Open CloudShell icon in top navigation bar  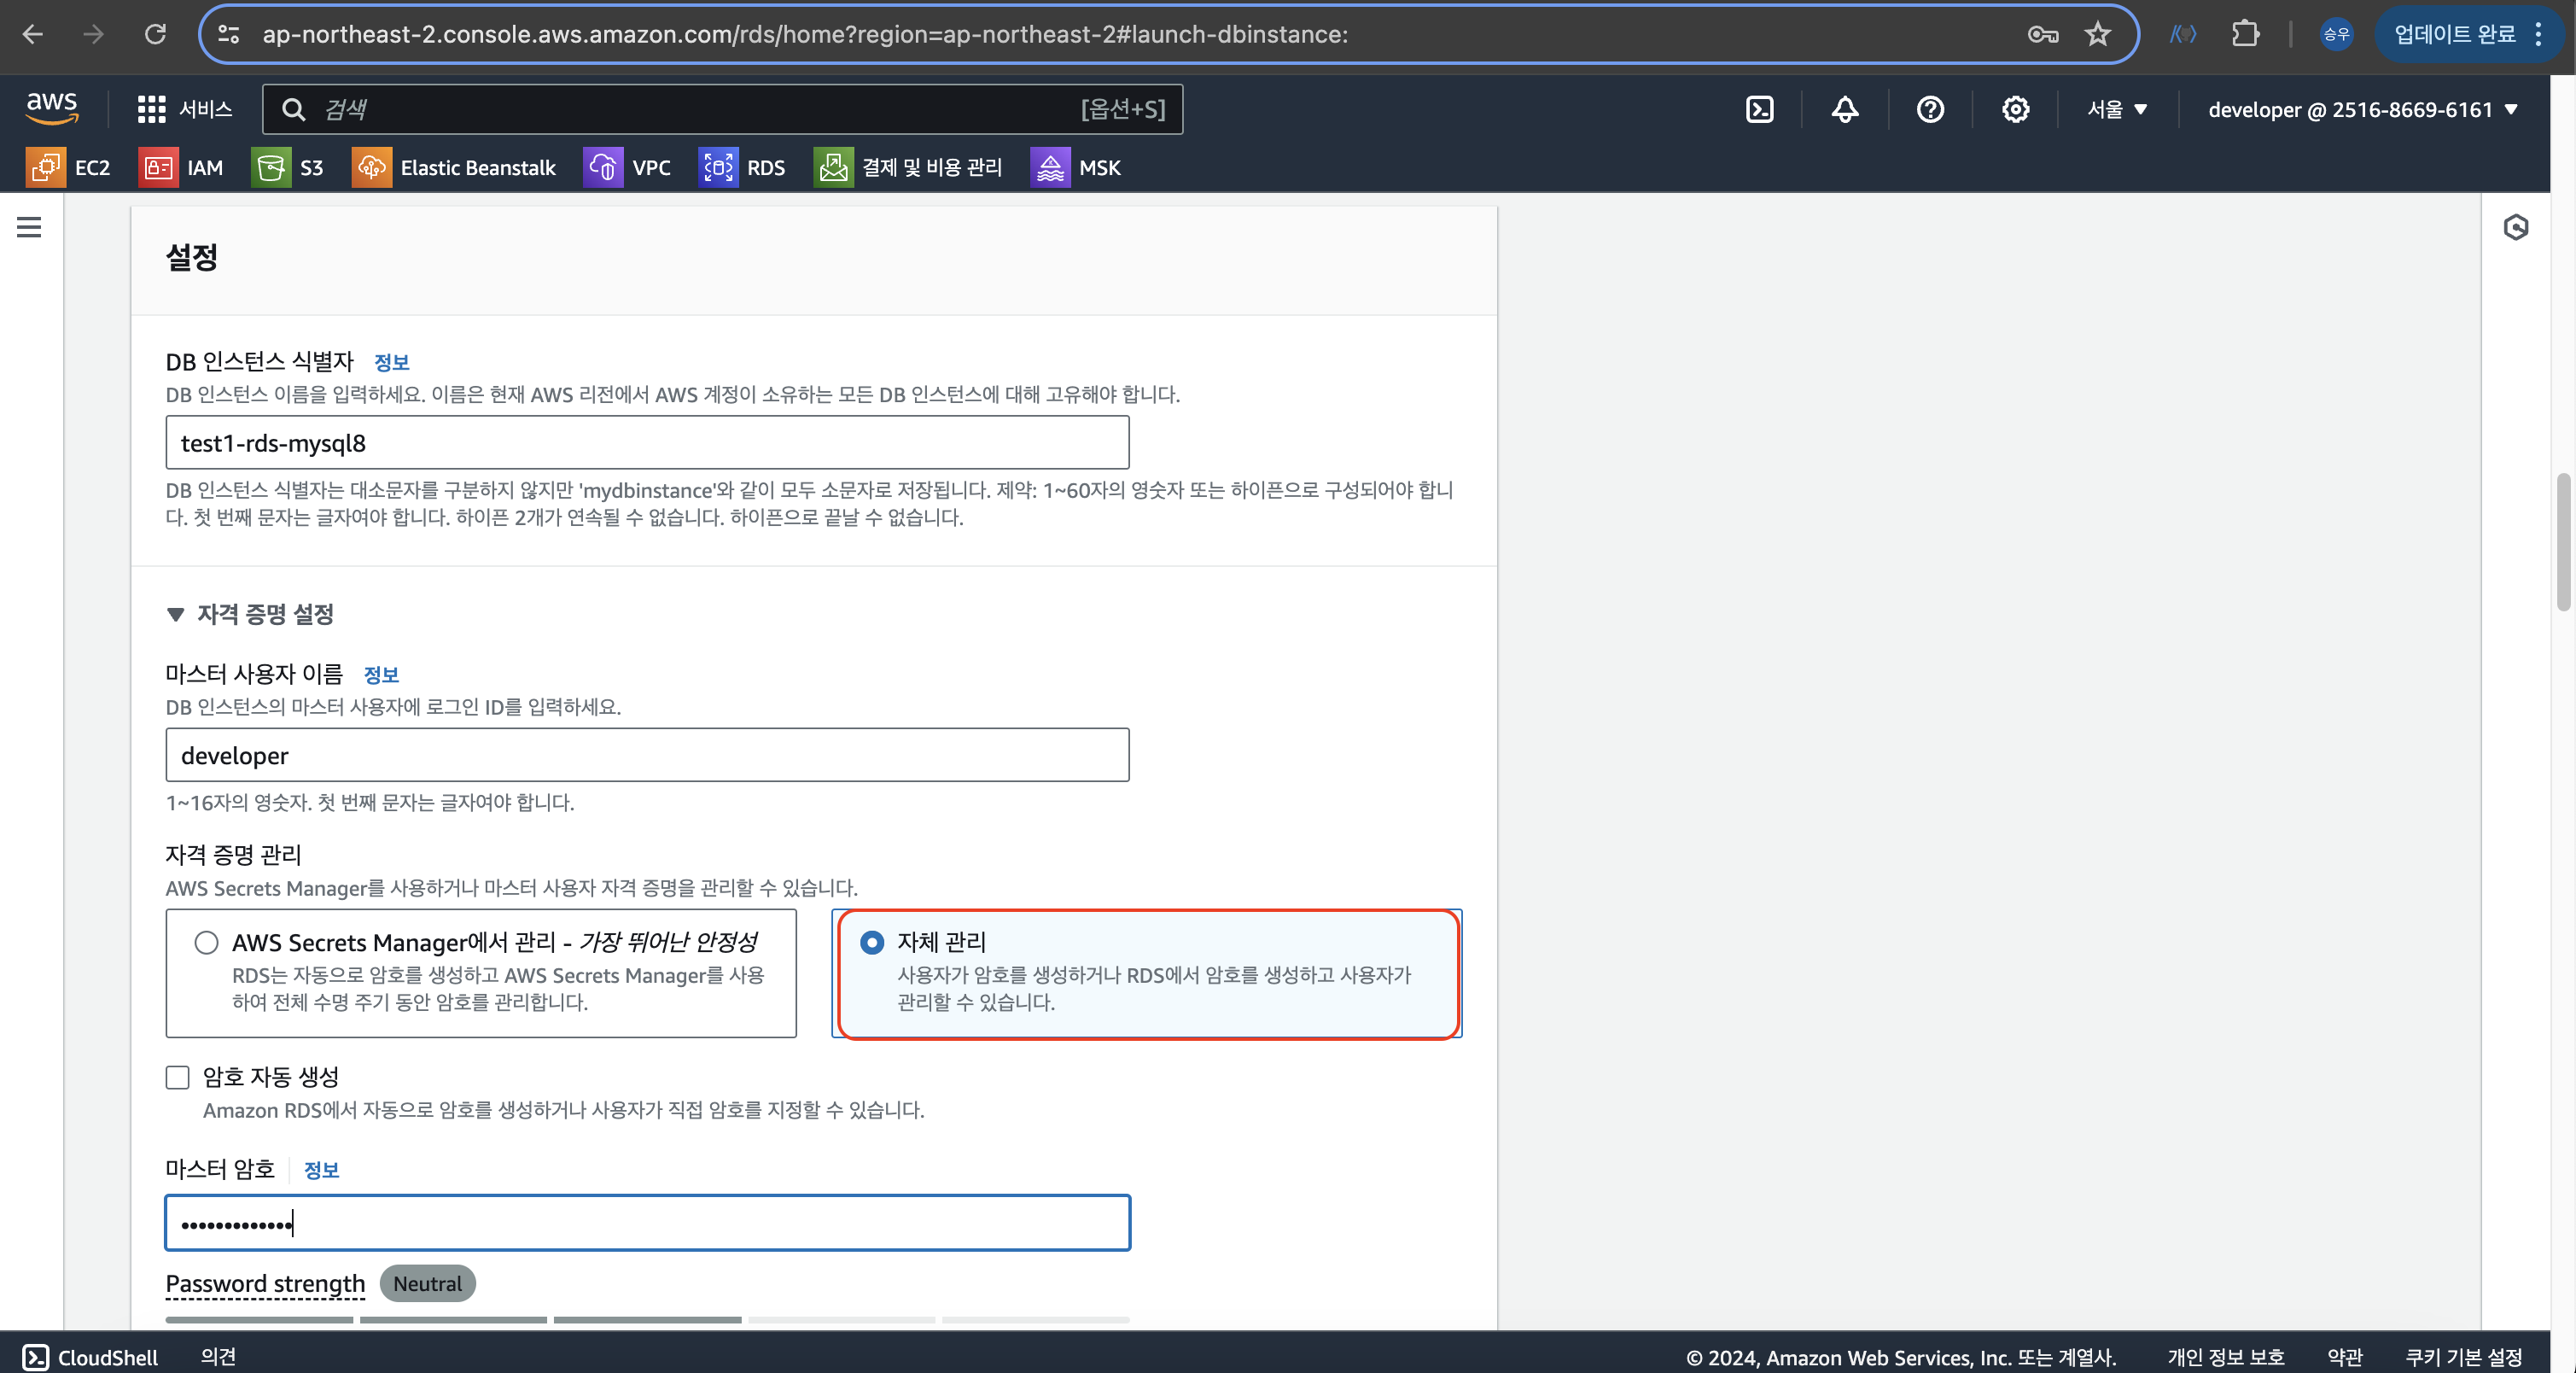coord(1759,109)
